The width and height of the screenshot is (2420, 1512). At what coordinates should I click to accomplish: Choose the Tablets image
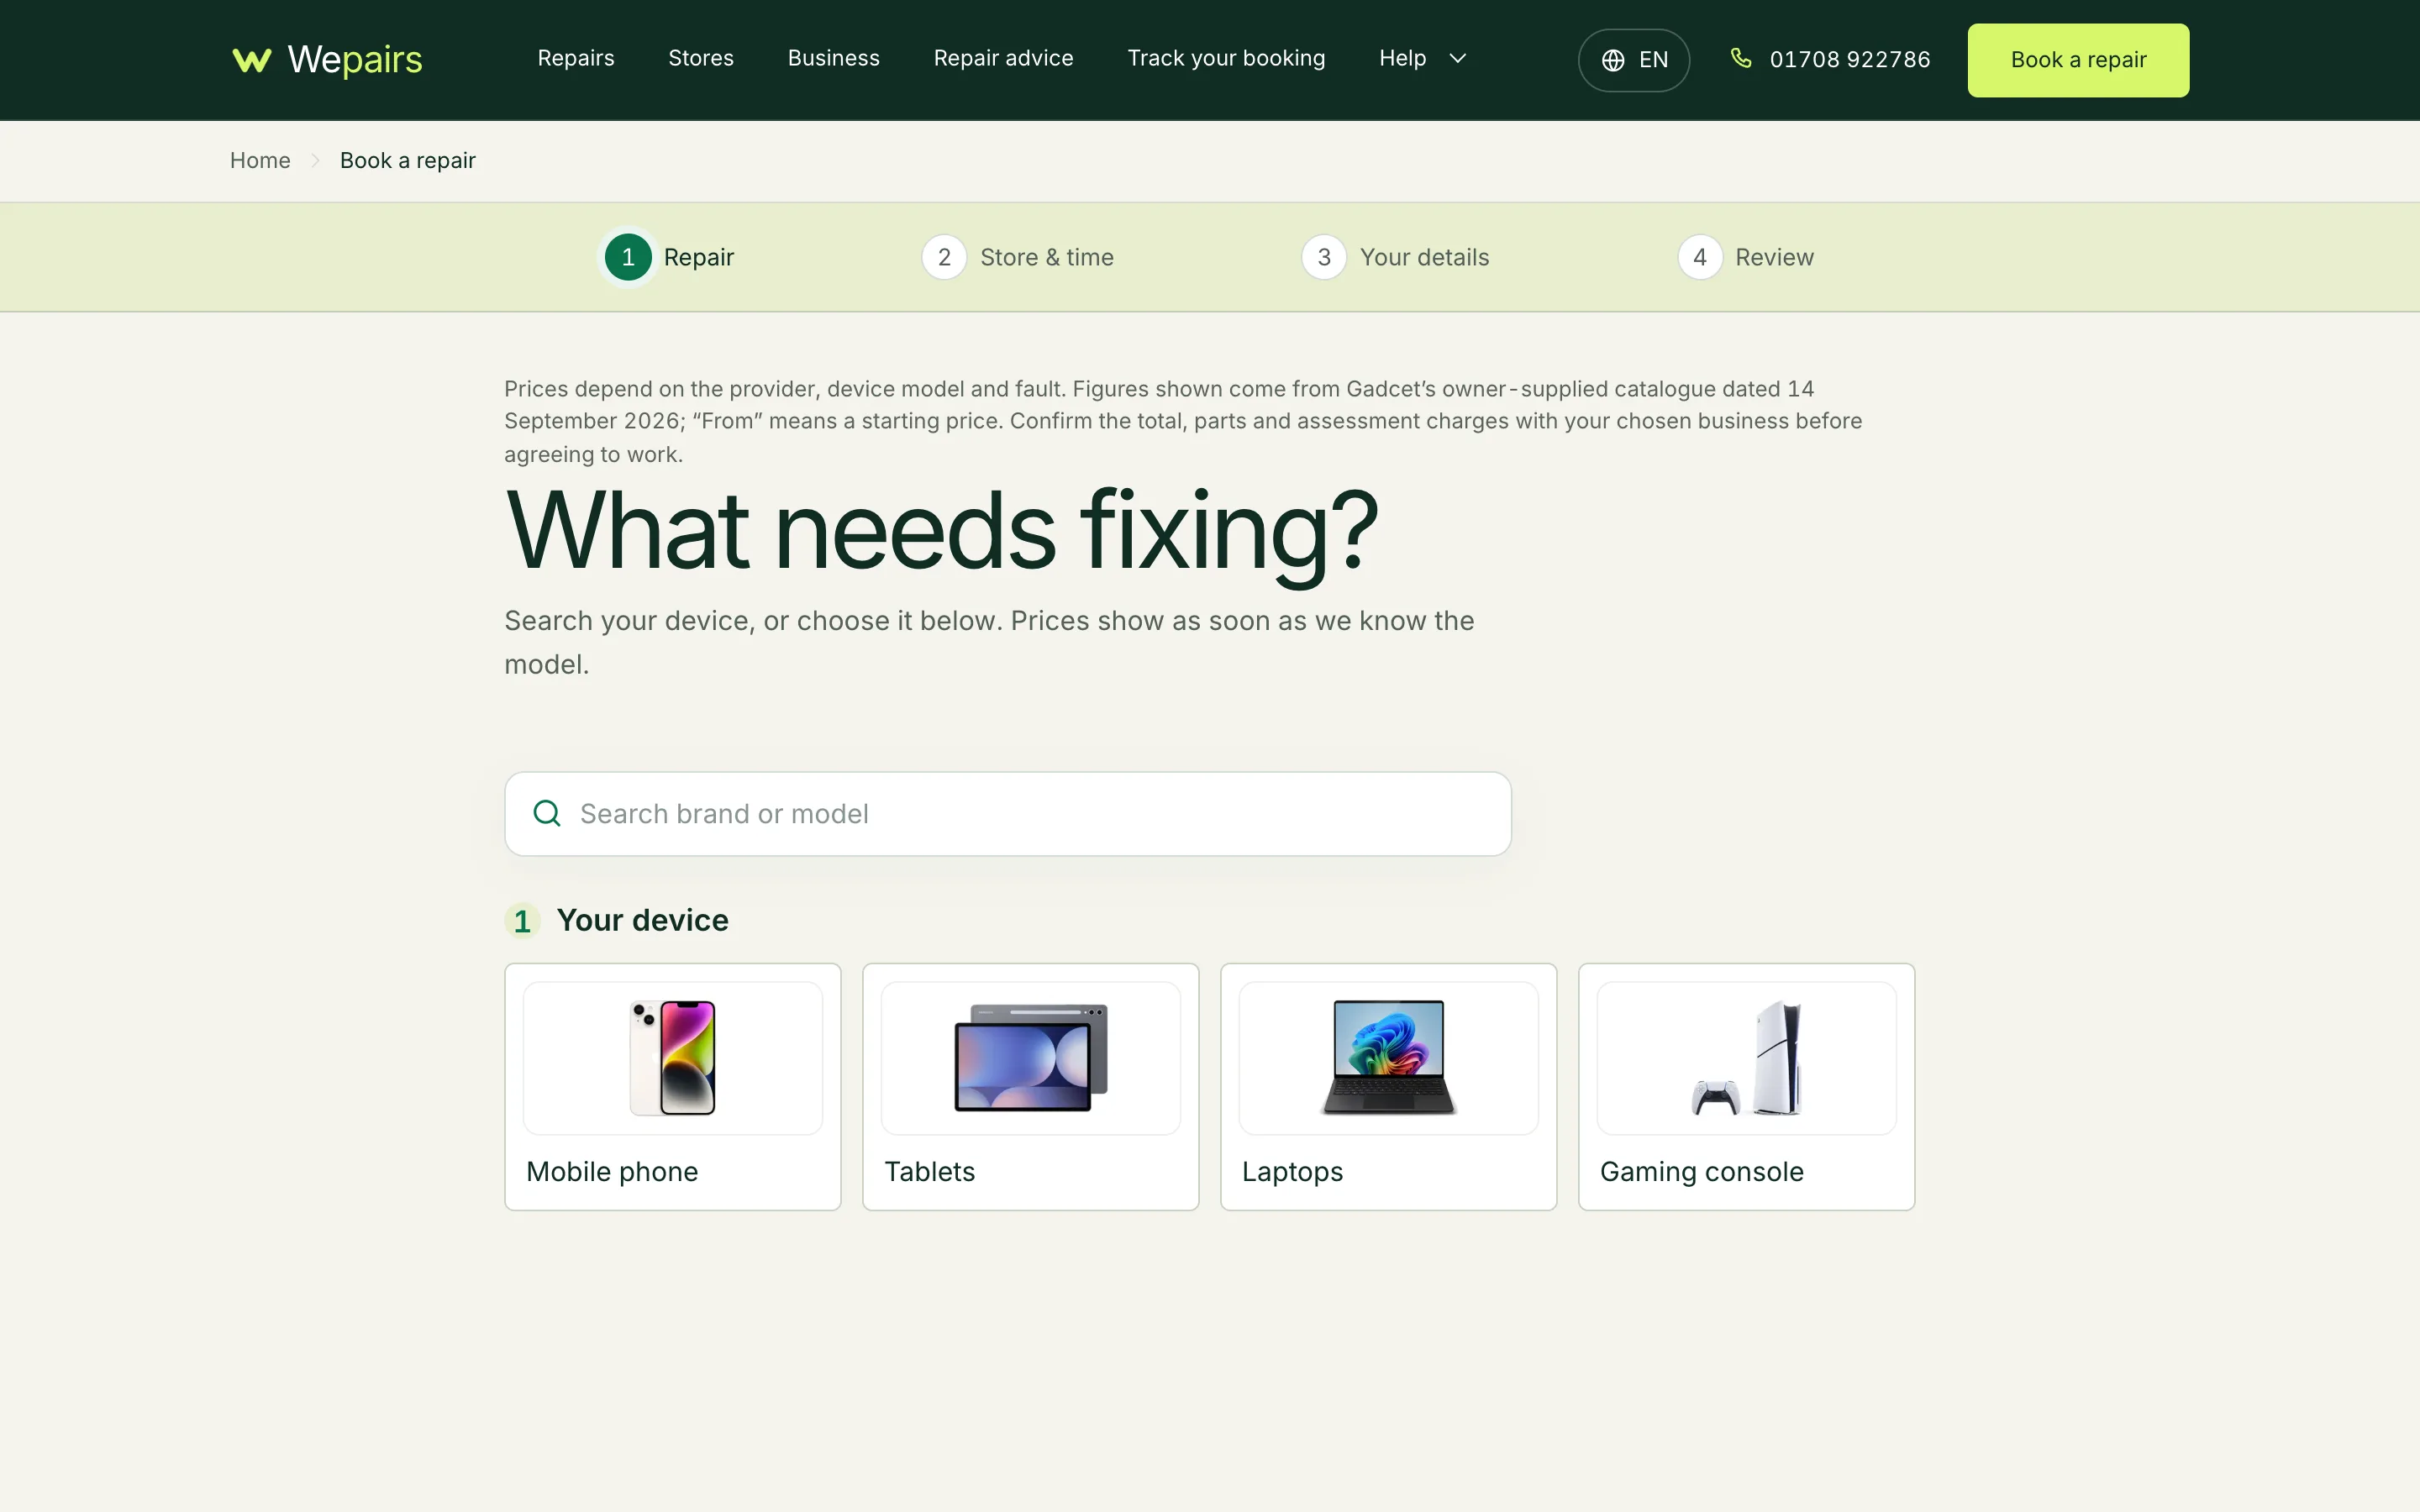pyautogui.click(x=1031, y=1058)
